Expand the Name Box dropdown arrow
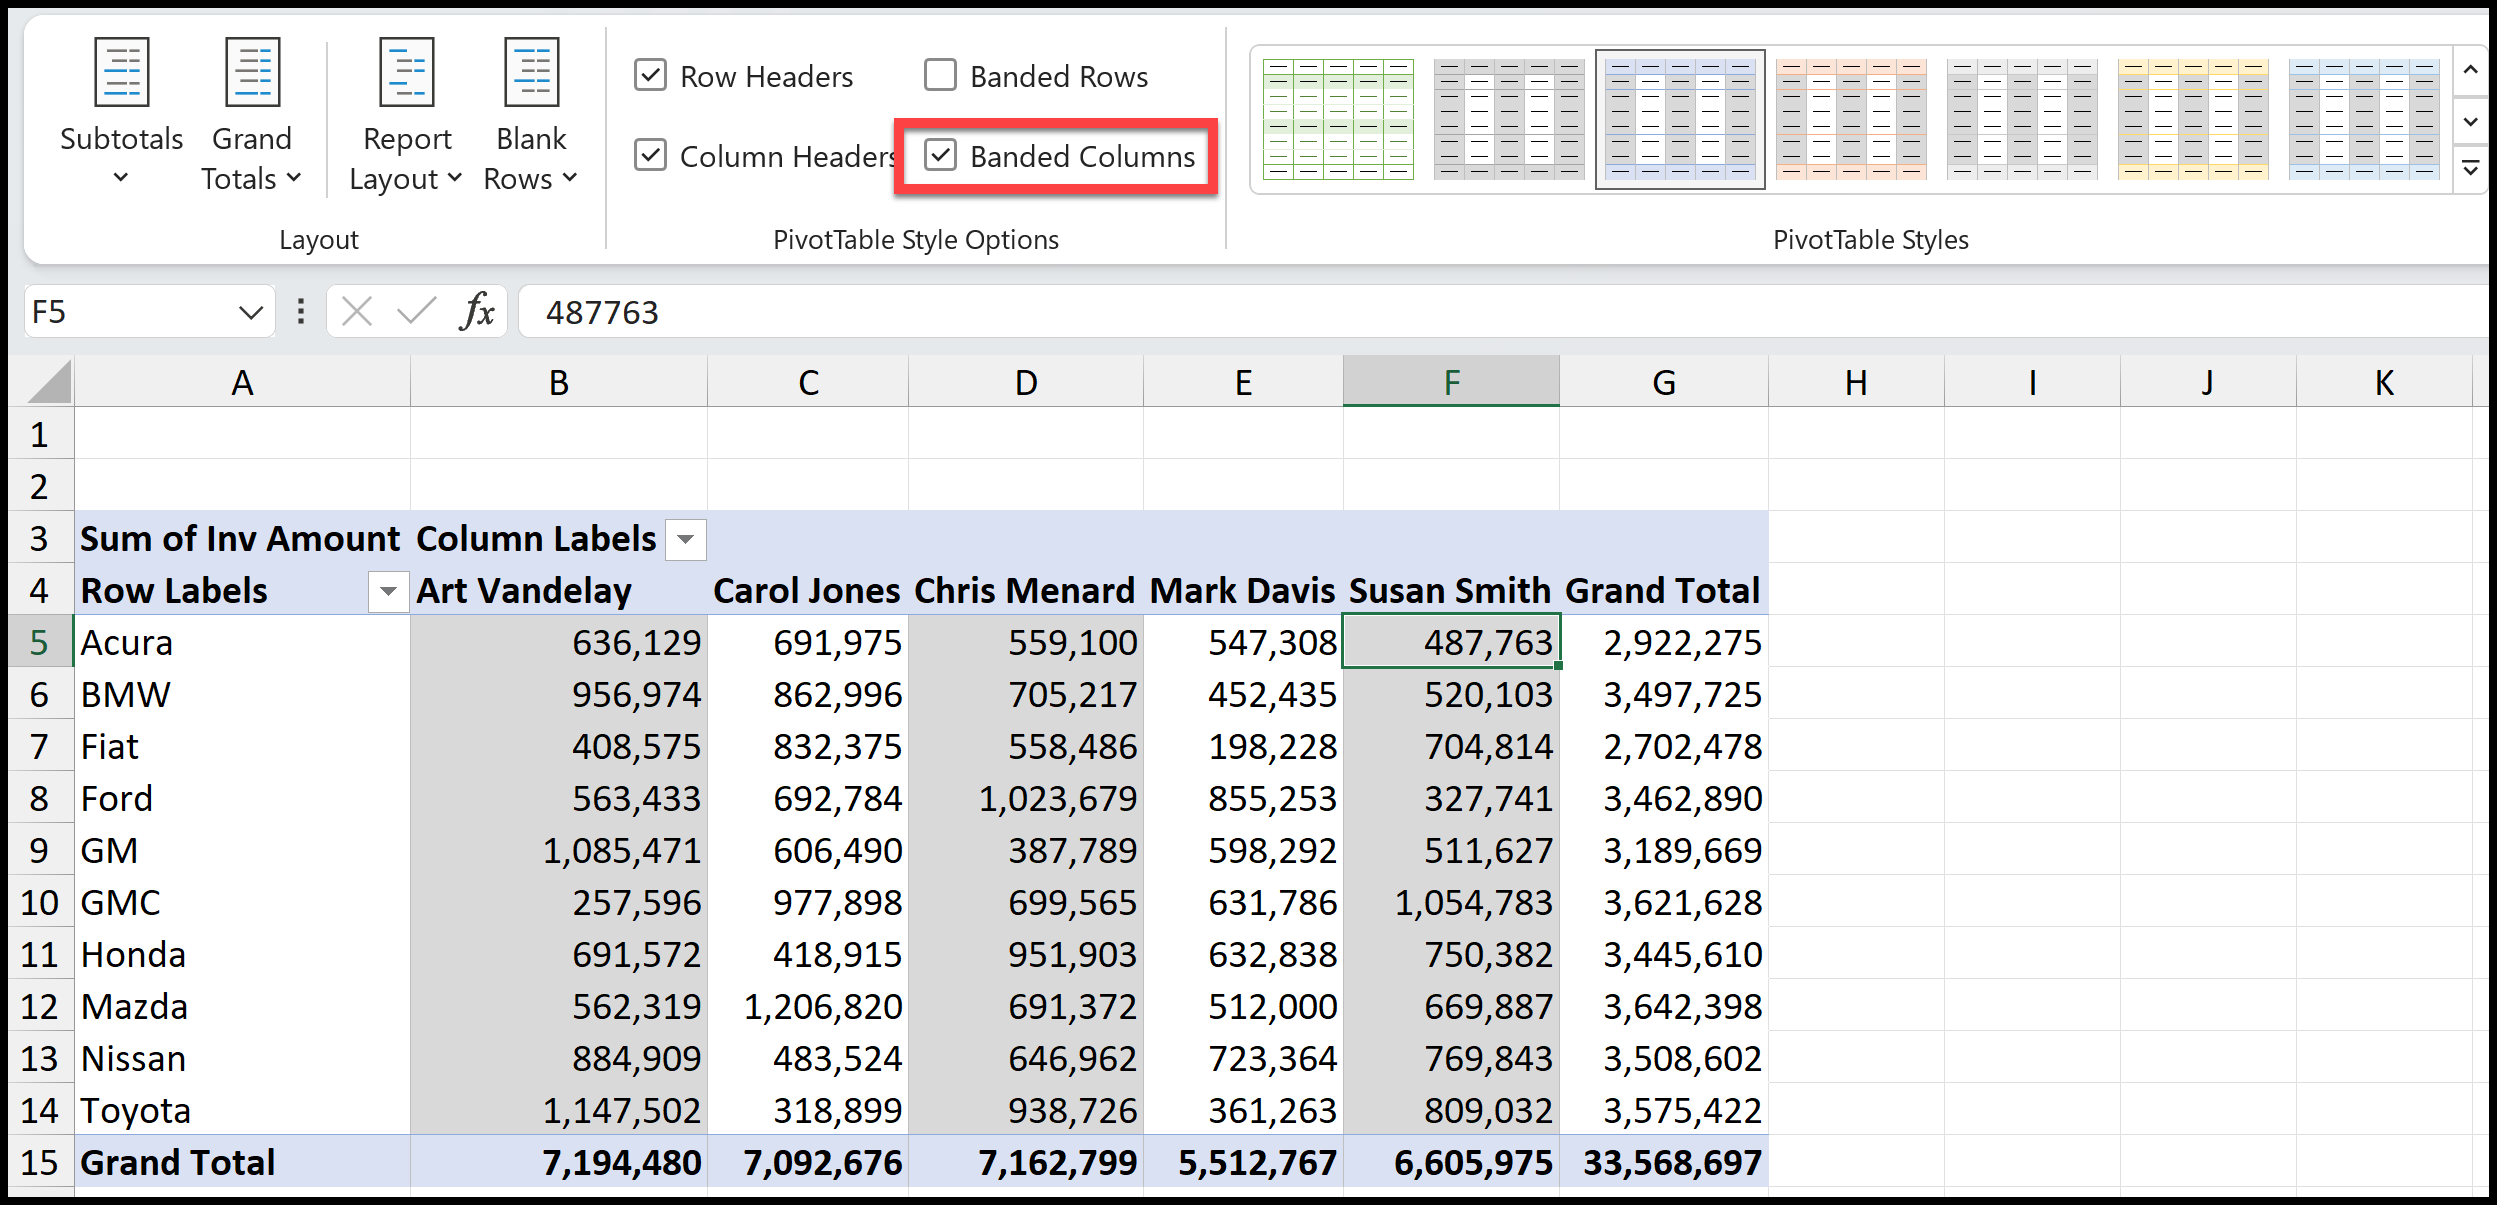This screenshot has width=2497, height=1205. (250, 313)
